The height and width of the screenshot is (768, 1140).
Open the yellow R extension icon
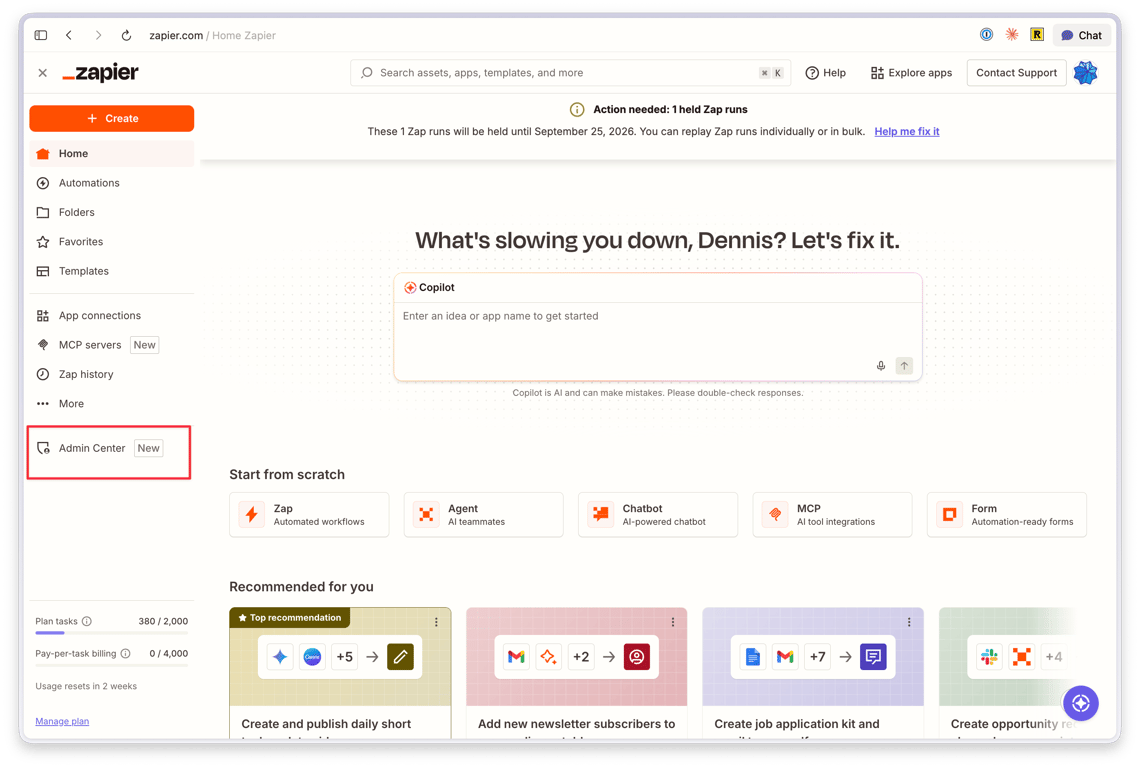click(x=1037, y=34)
